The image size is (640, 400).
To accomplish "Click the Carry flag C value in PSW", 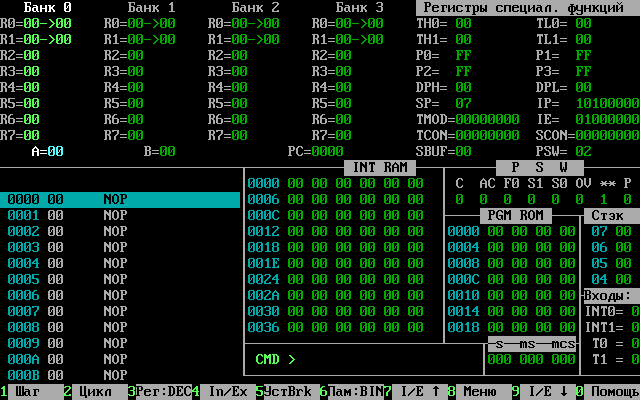I will tap(459, 199).
